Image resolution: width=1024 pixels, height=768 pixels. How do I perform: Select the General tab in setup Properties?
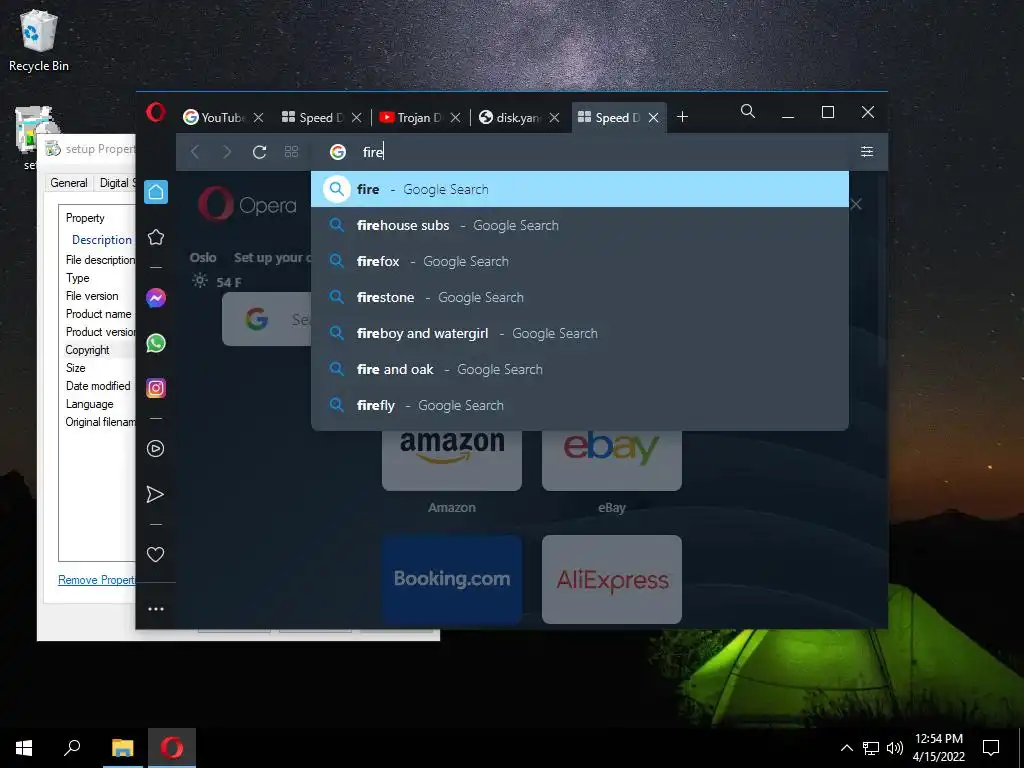[69, 183]
